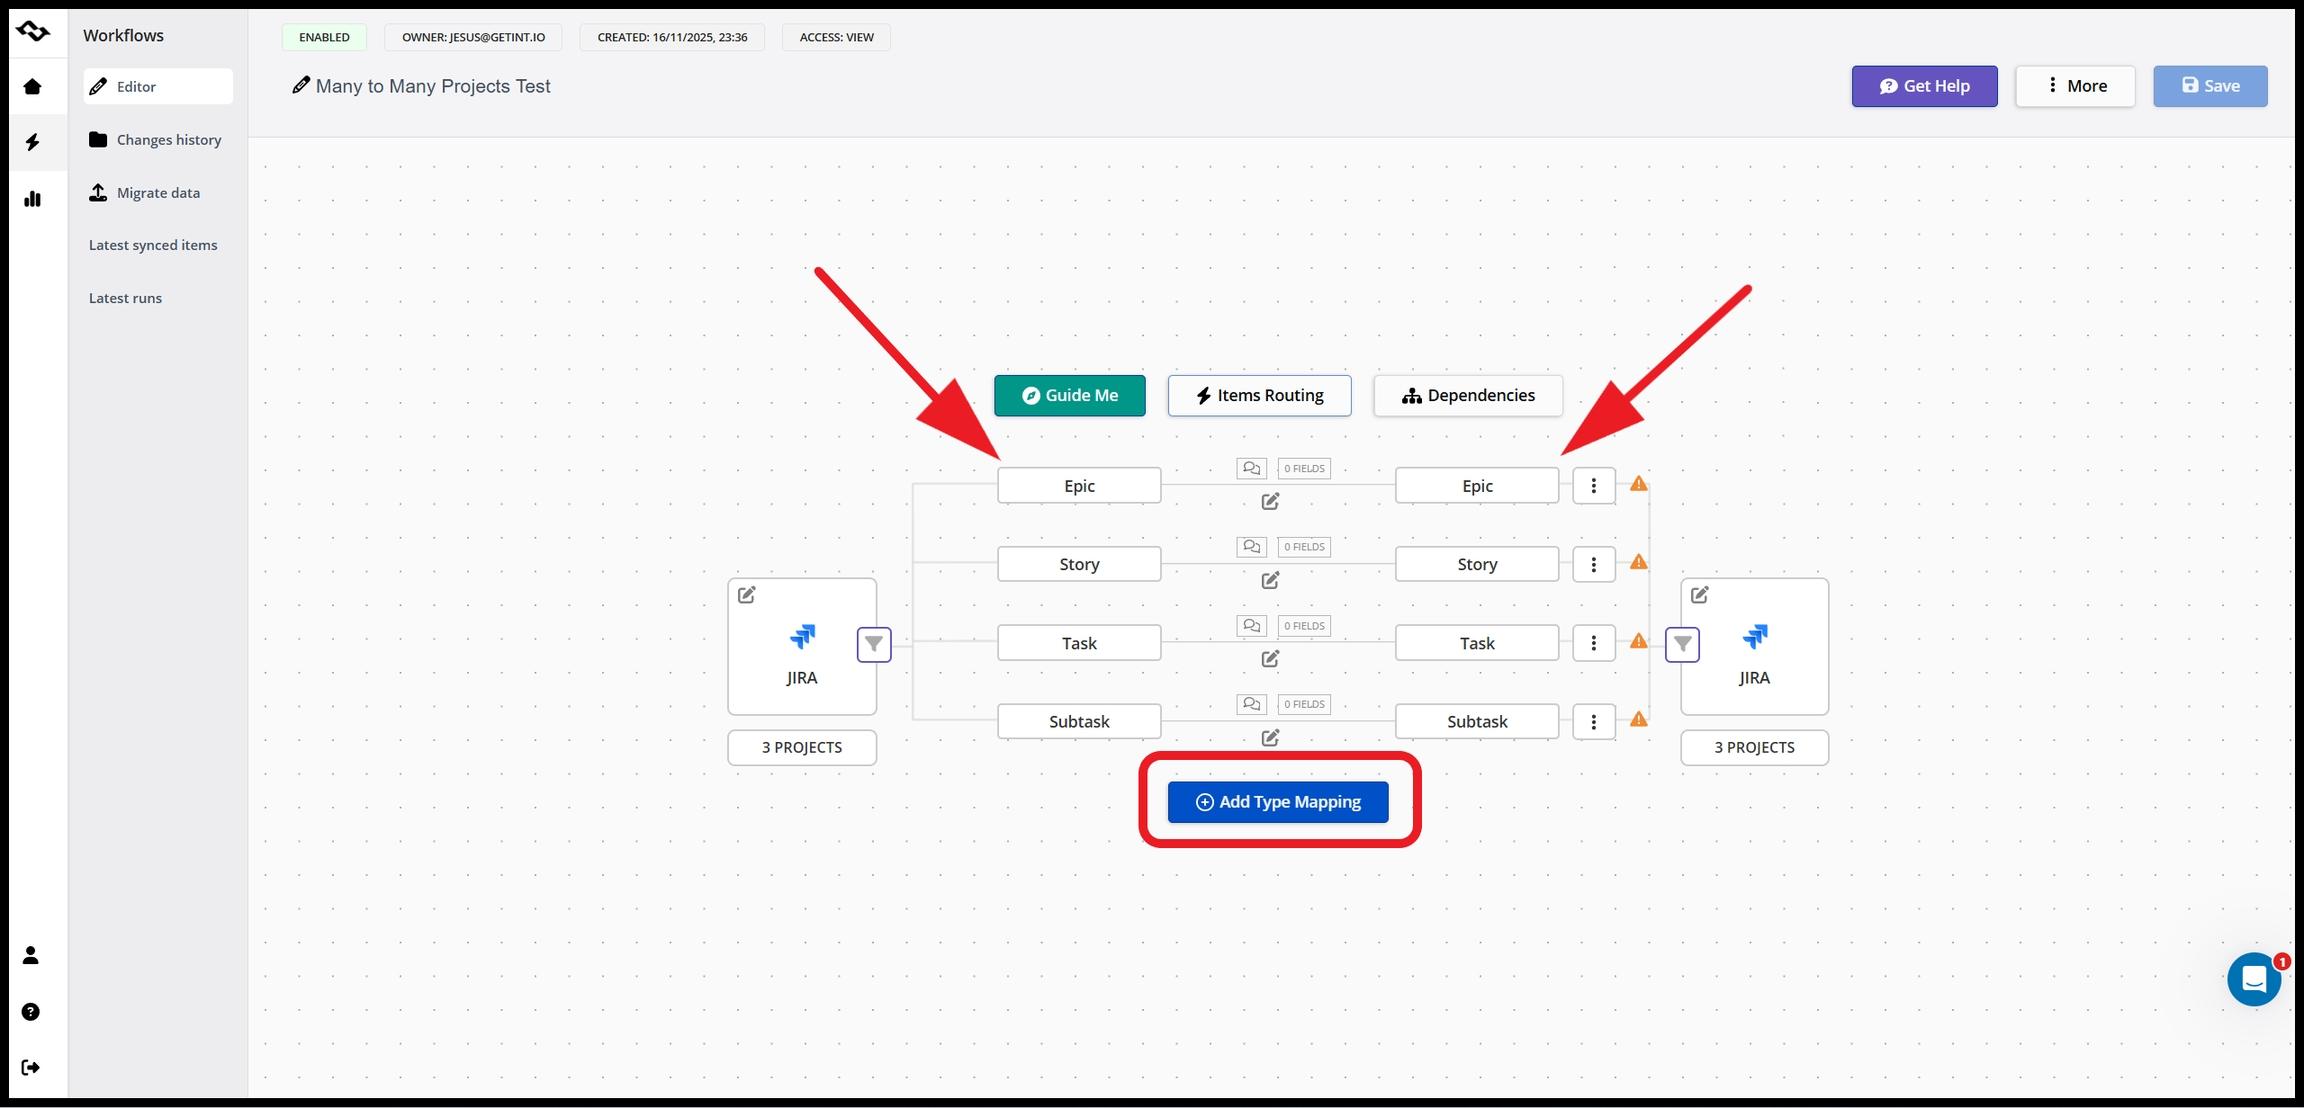Open the More dropdown menu
The image size is (2304, 1108).
[x=2075, y=86]
